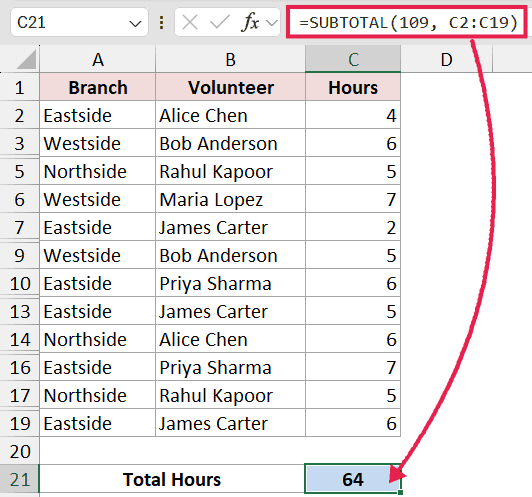Screen dimensions: 532x497
Task: Select Hours value 2 in row 7
Action: point(353,227)
